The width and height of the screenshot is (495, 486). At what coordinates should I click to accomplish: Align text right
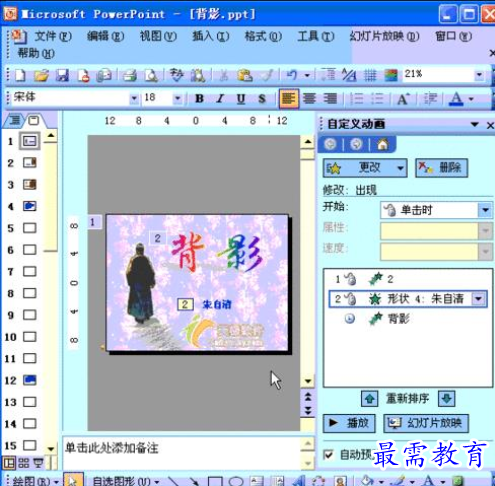click(330, 99)
